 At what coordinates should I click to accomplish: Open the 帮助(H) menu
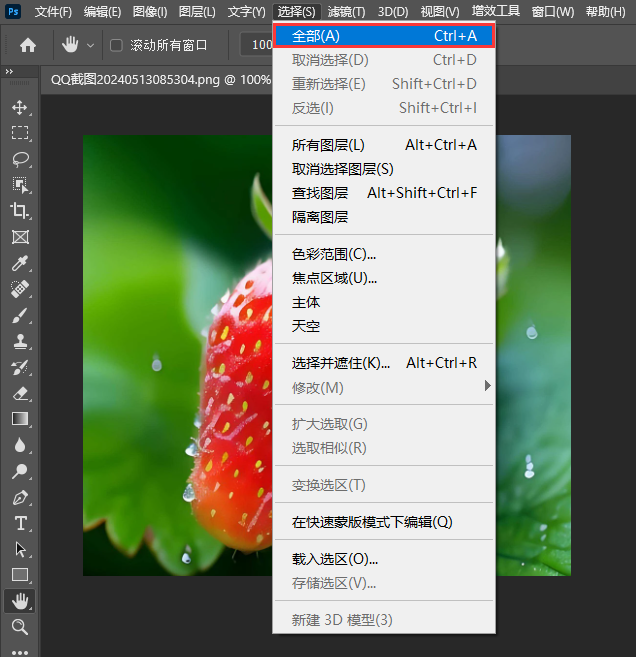pos(605,12)
